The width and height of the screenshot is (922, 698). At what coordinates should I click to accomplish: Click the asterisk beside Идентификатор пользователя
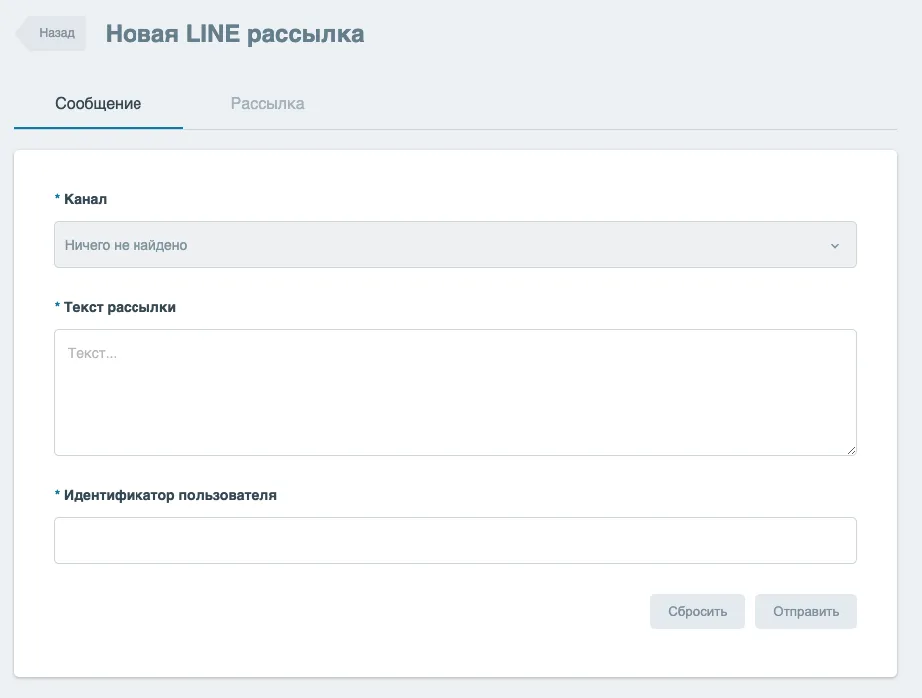(x=57, y=493)
